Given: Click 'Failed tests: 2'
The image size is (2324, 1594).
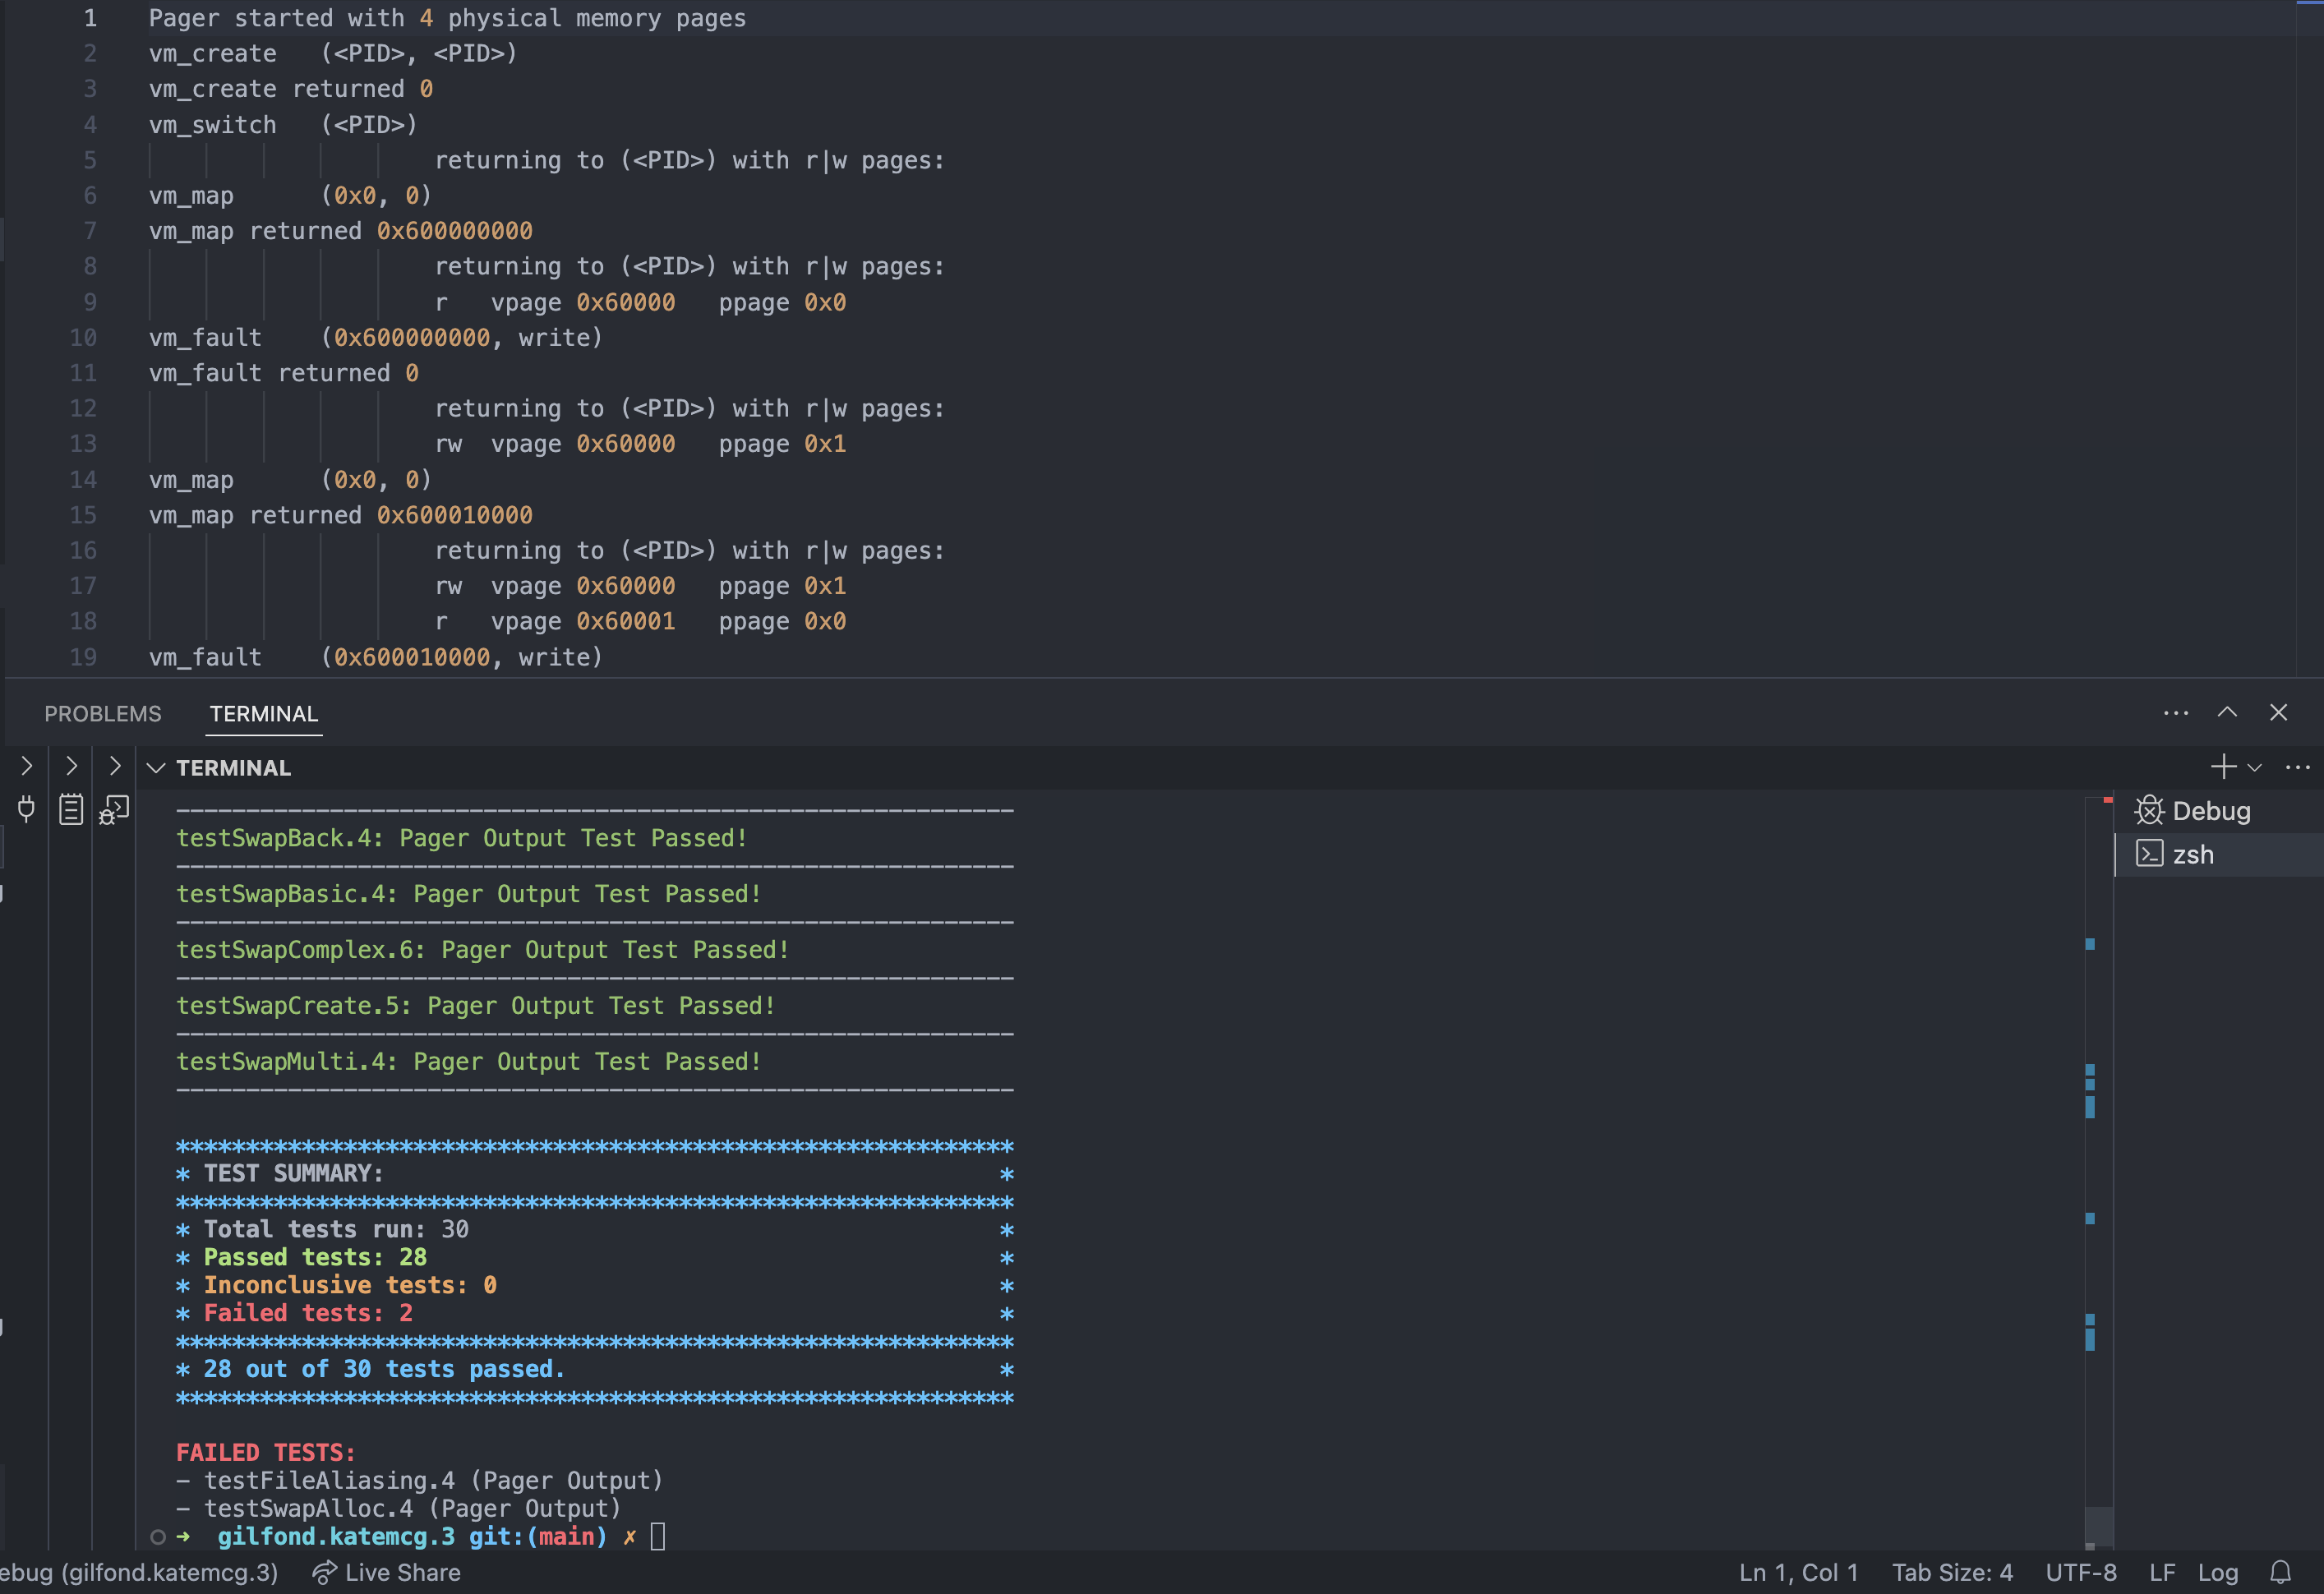Looking at the screenshot, I should click(x=308, y=1313).
